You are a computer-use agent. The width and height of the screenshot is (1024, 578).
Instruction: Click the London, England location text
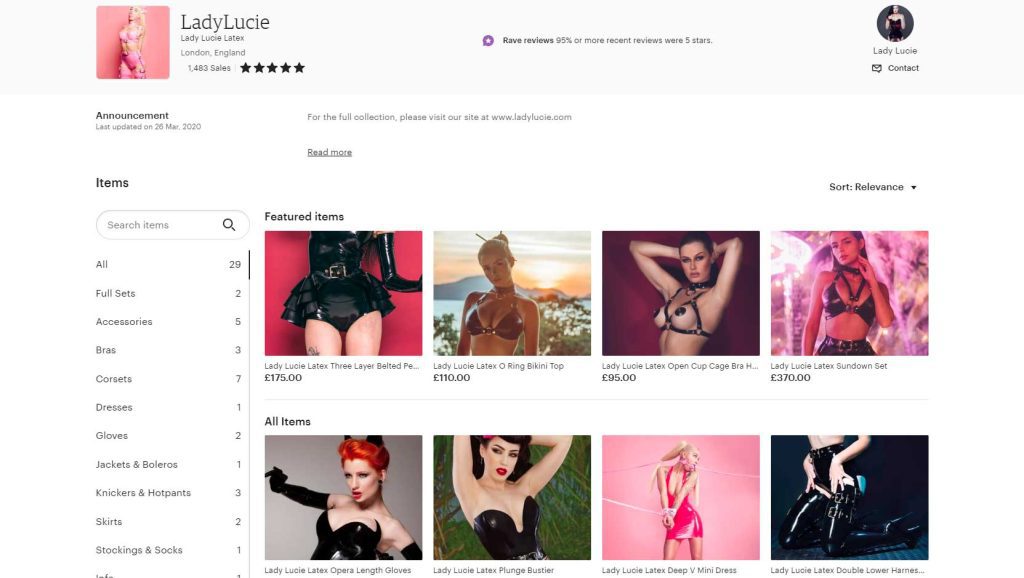pos(213,53)
